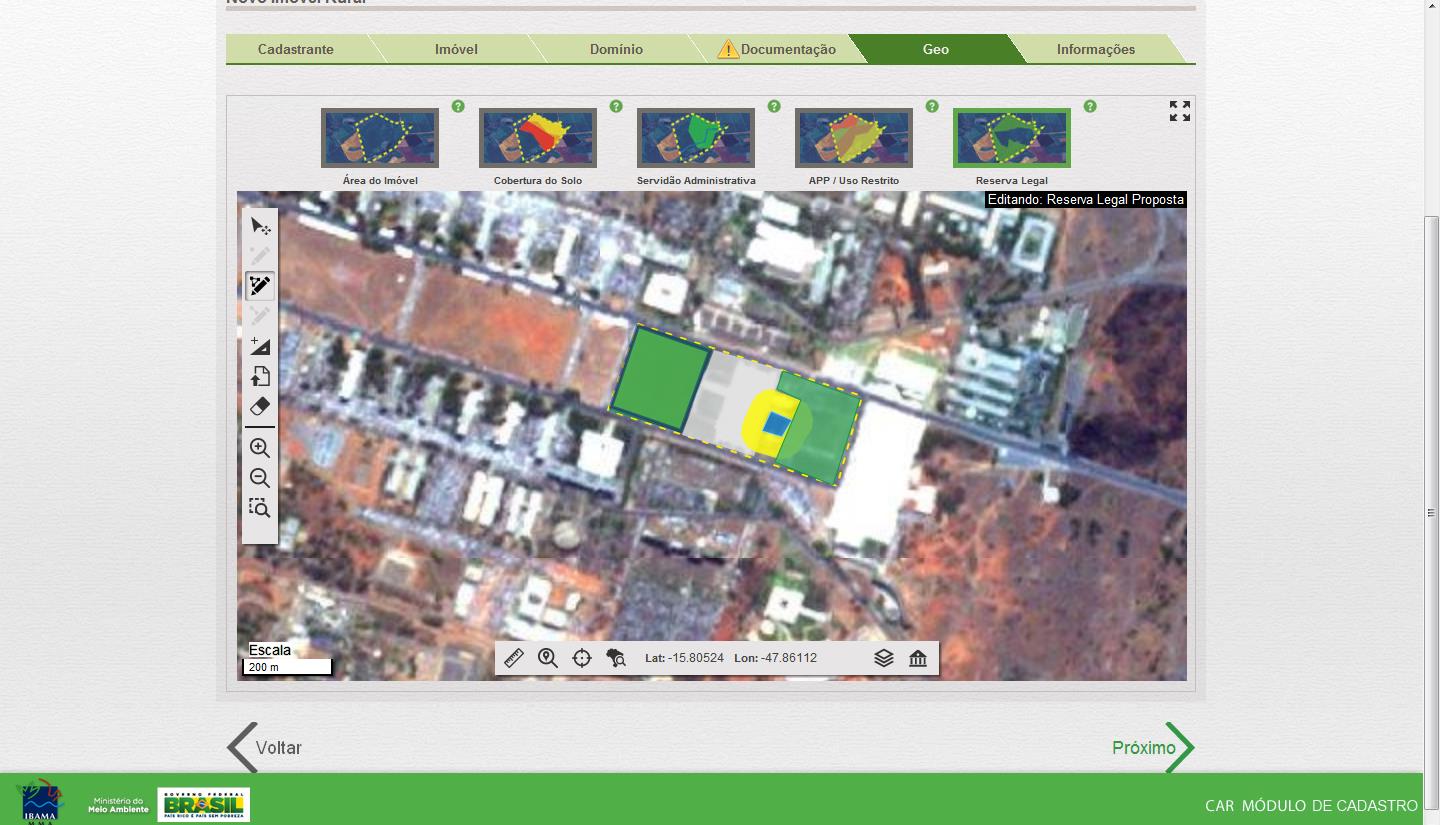The image size is (1440, 825).
Task: Click the Documentação warning triangle icon
Action: point(728,49)
